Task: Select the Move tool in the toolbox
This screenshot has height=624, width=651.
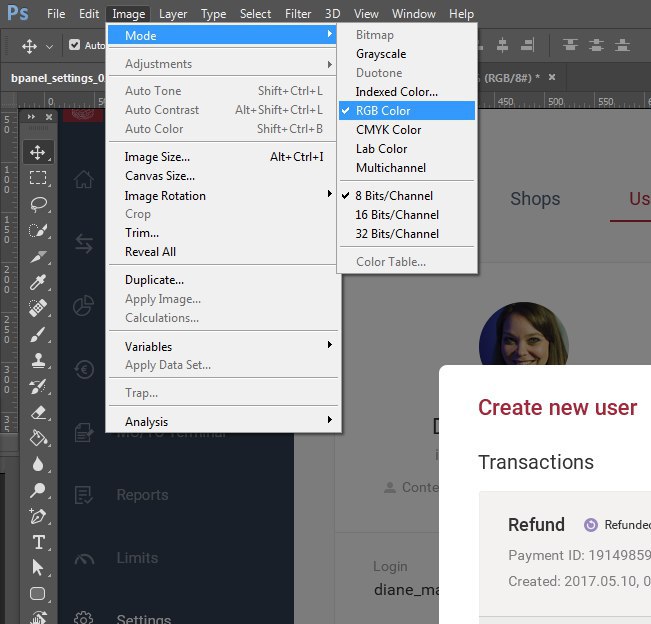Action: (37, 152)
